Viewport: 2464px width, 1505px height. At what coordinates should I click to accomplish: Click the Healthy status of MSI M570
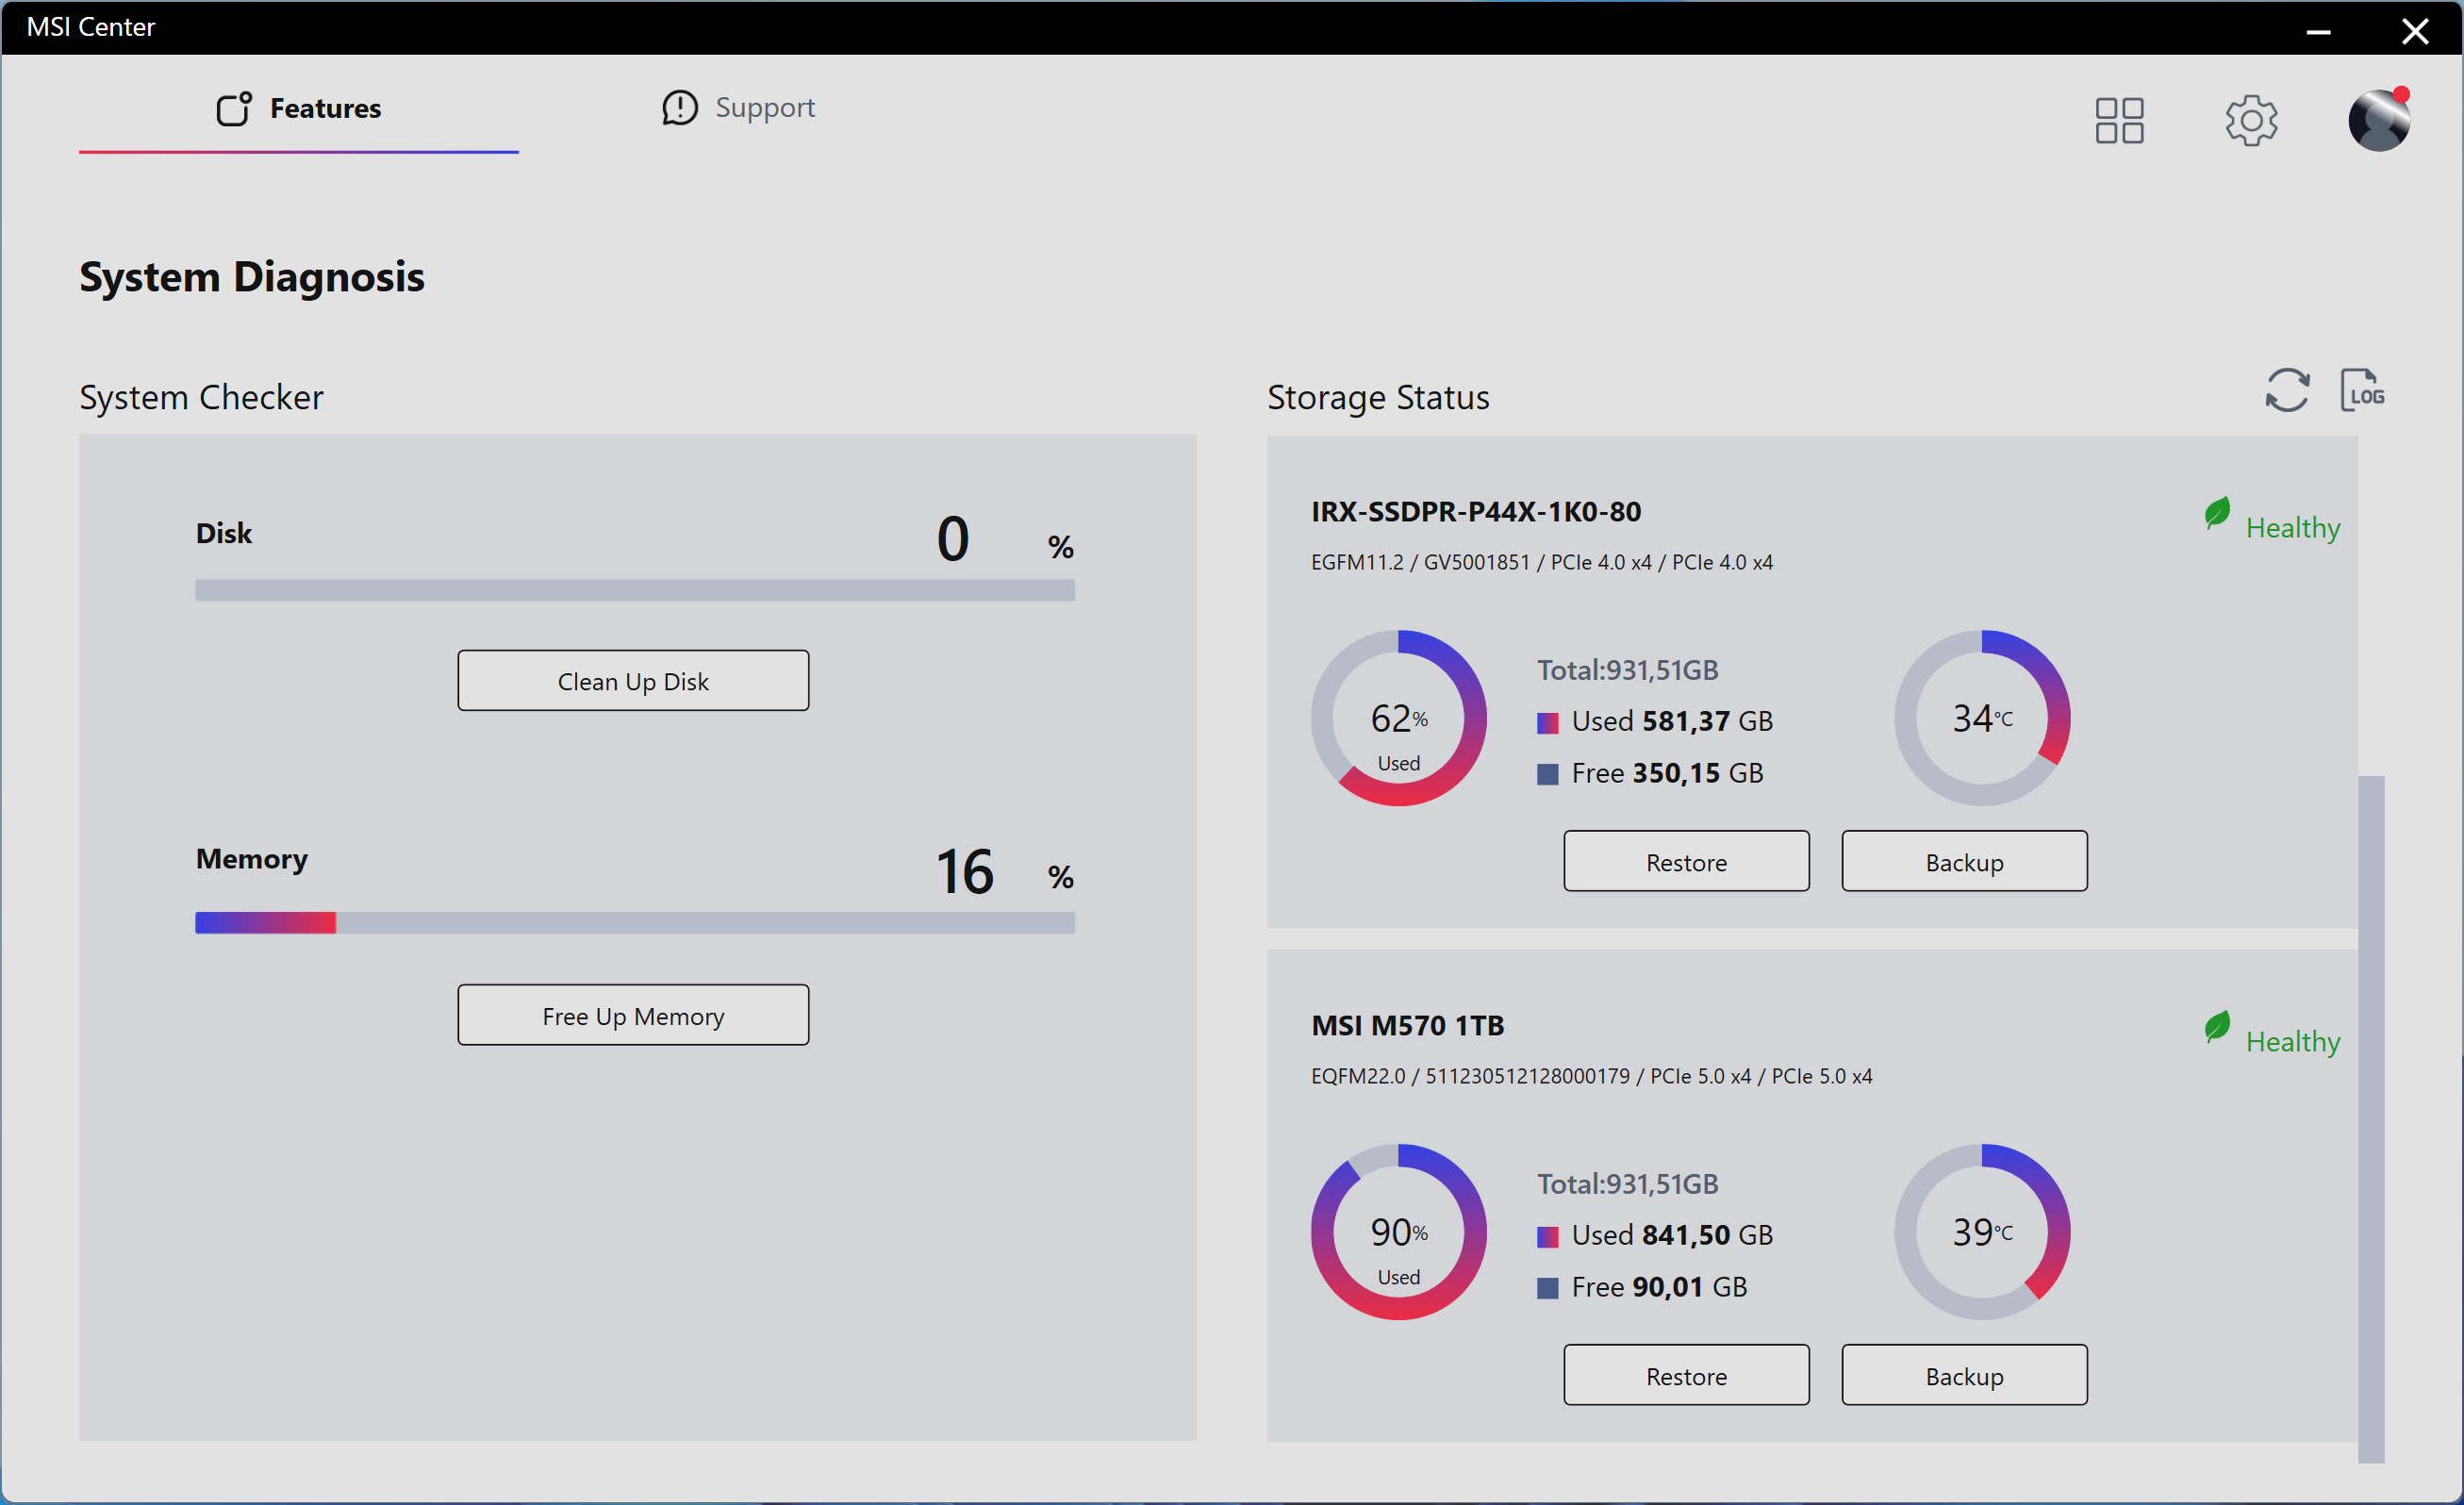click(x=2292, y=1042)
